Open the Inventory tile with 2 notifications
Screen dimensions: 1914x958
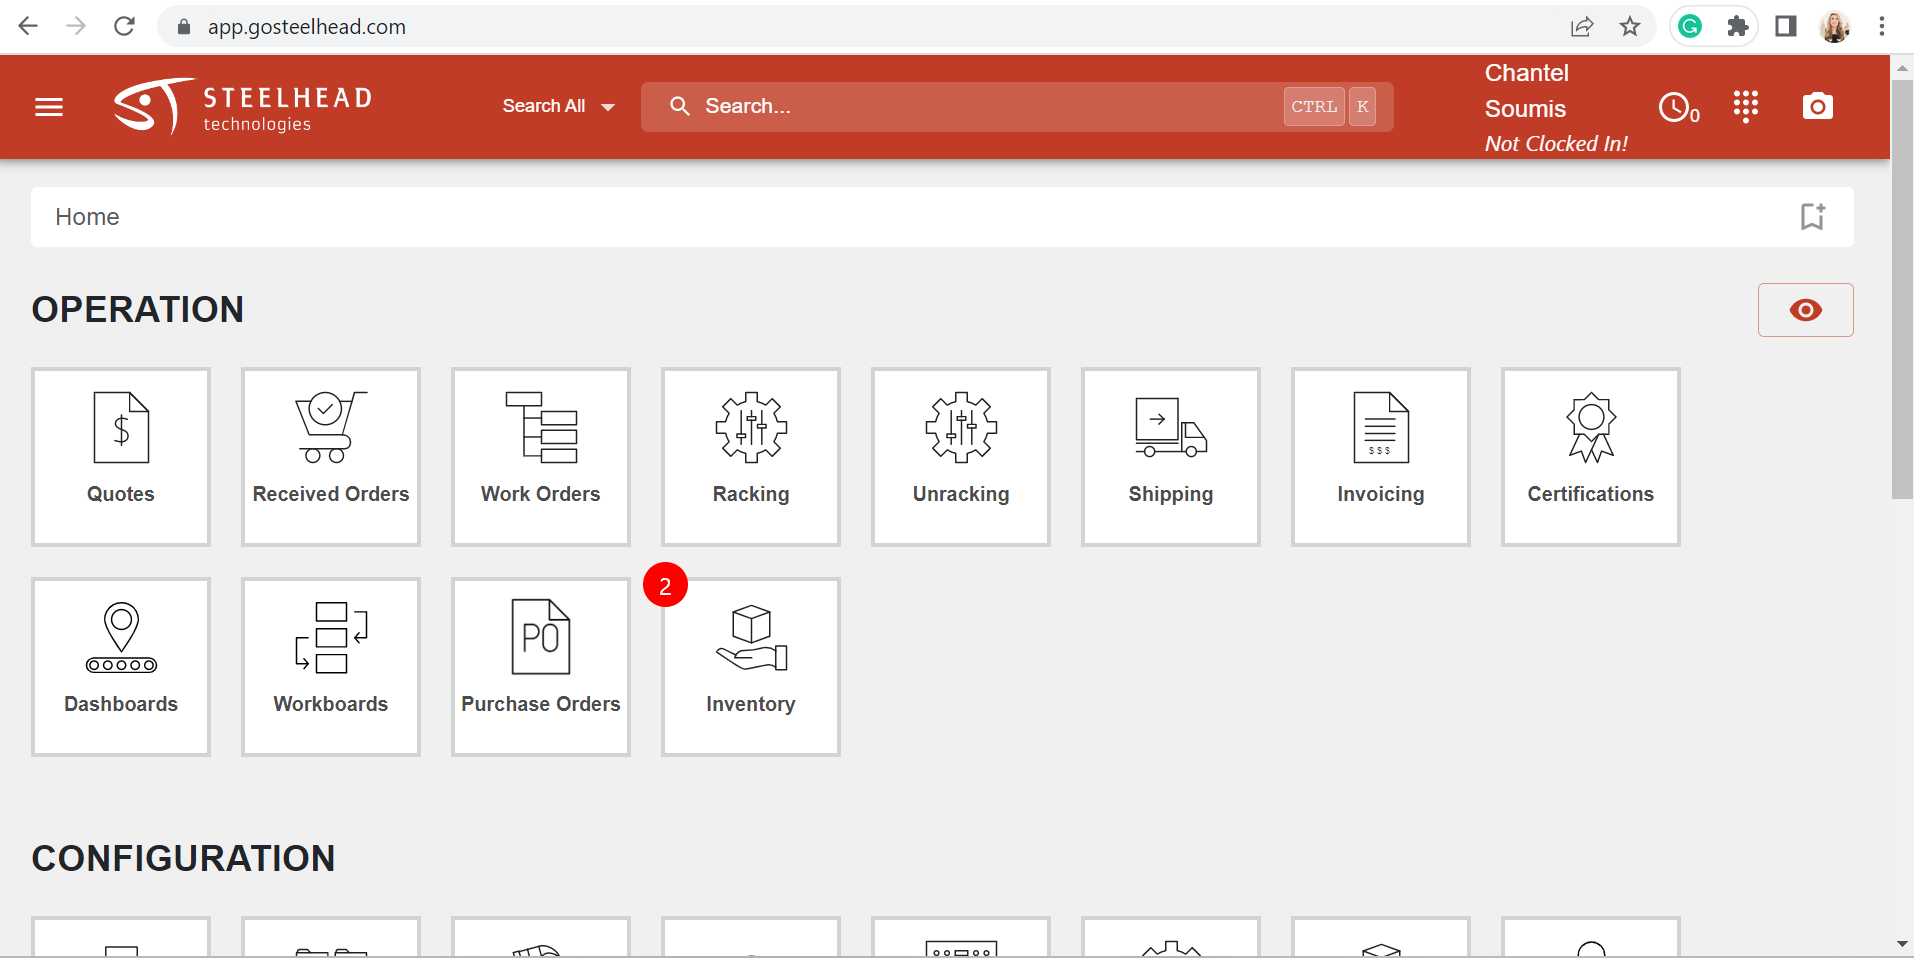coord(750,667)
